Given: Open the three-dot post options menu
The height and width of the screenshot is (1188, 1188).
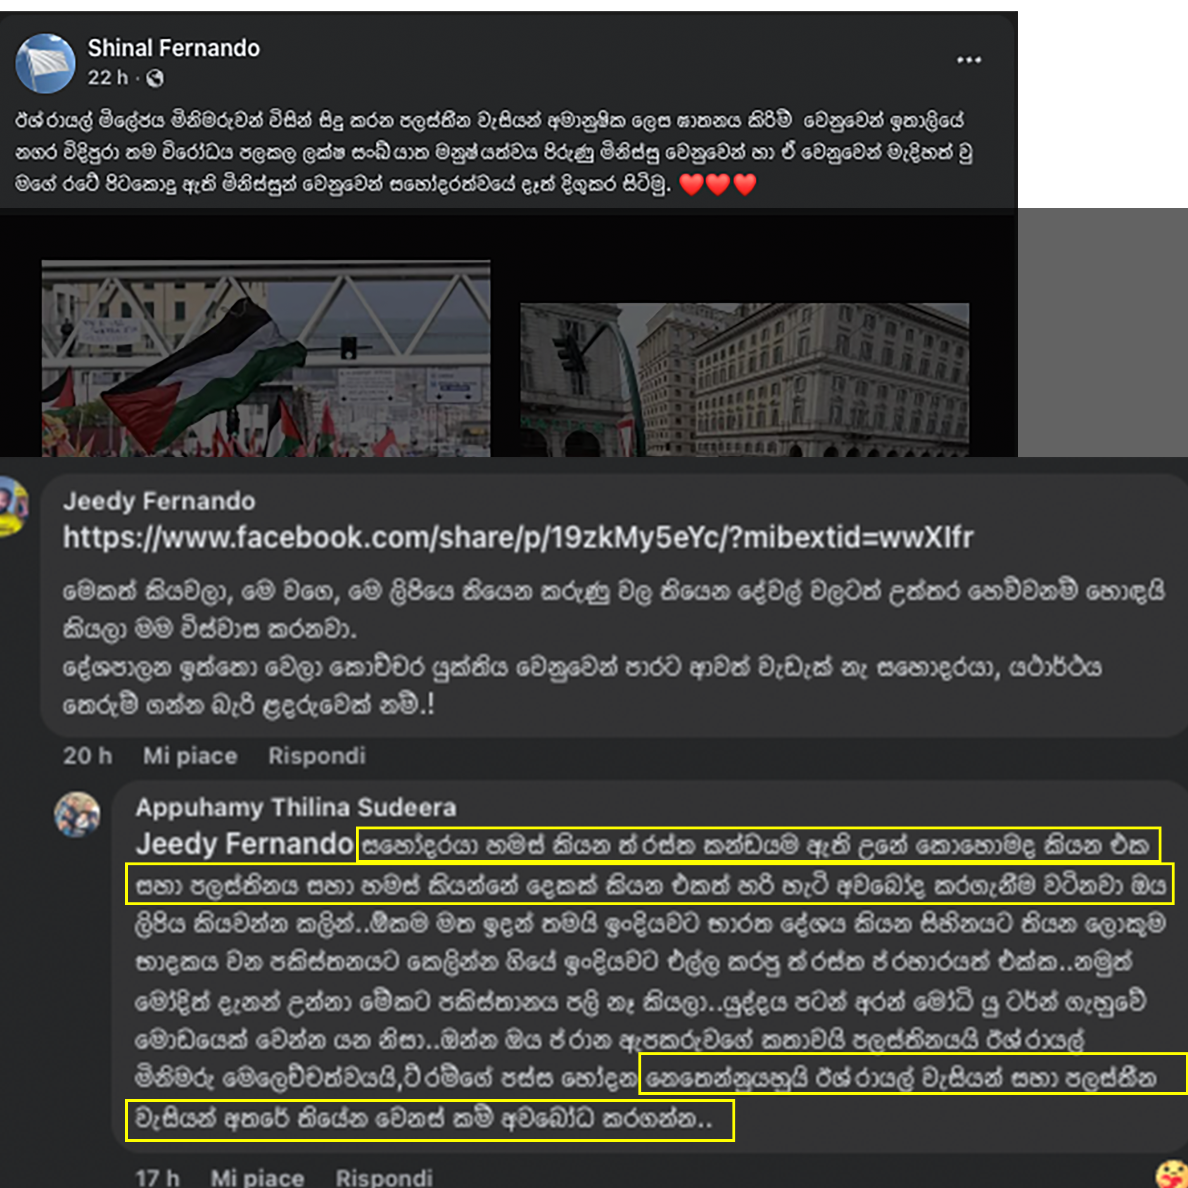Looking at the screenshot, I should pyautogui.click(x=968, y=60).
